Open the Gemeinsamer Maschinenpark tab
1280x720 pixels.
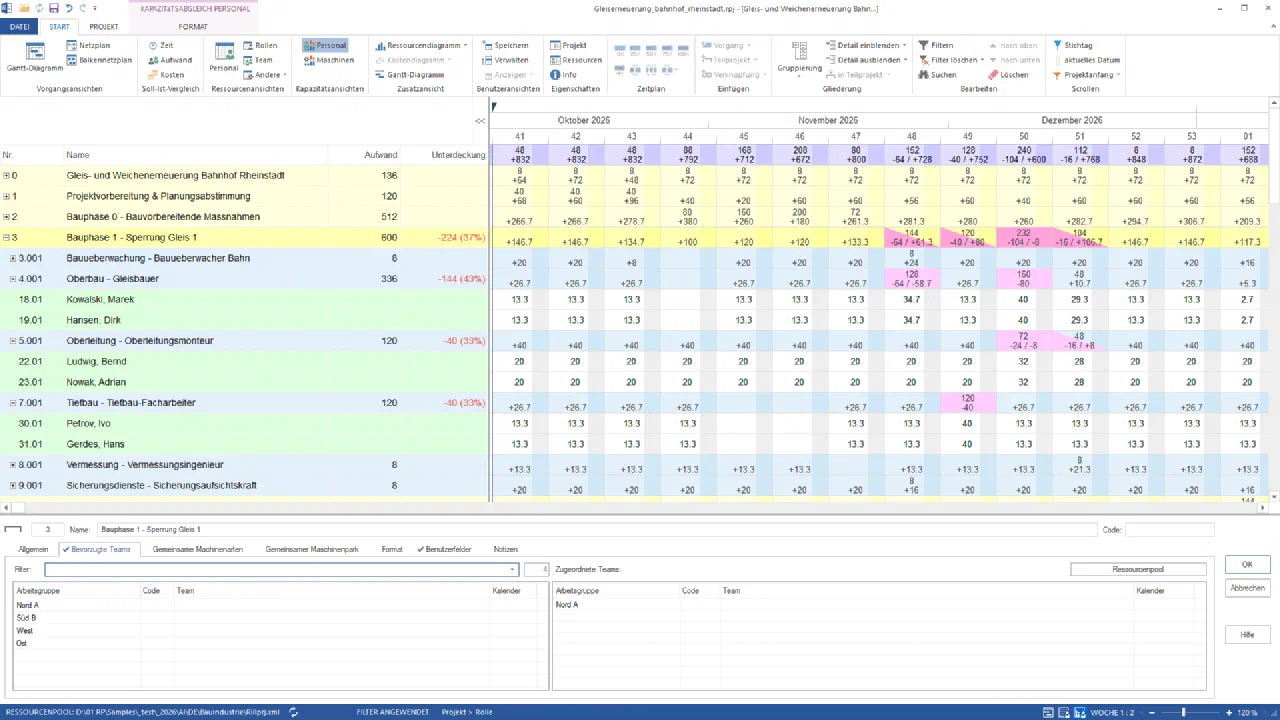[312, 549]
